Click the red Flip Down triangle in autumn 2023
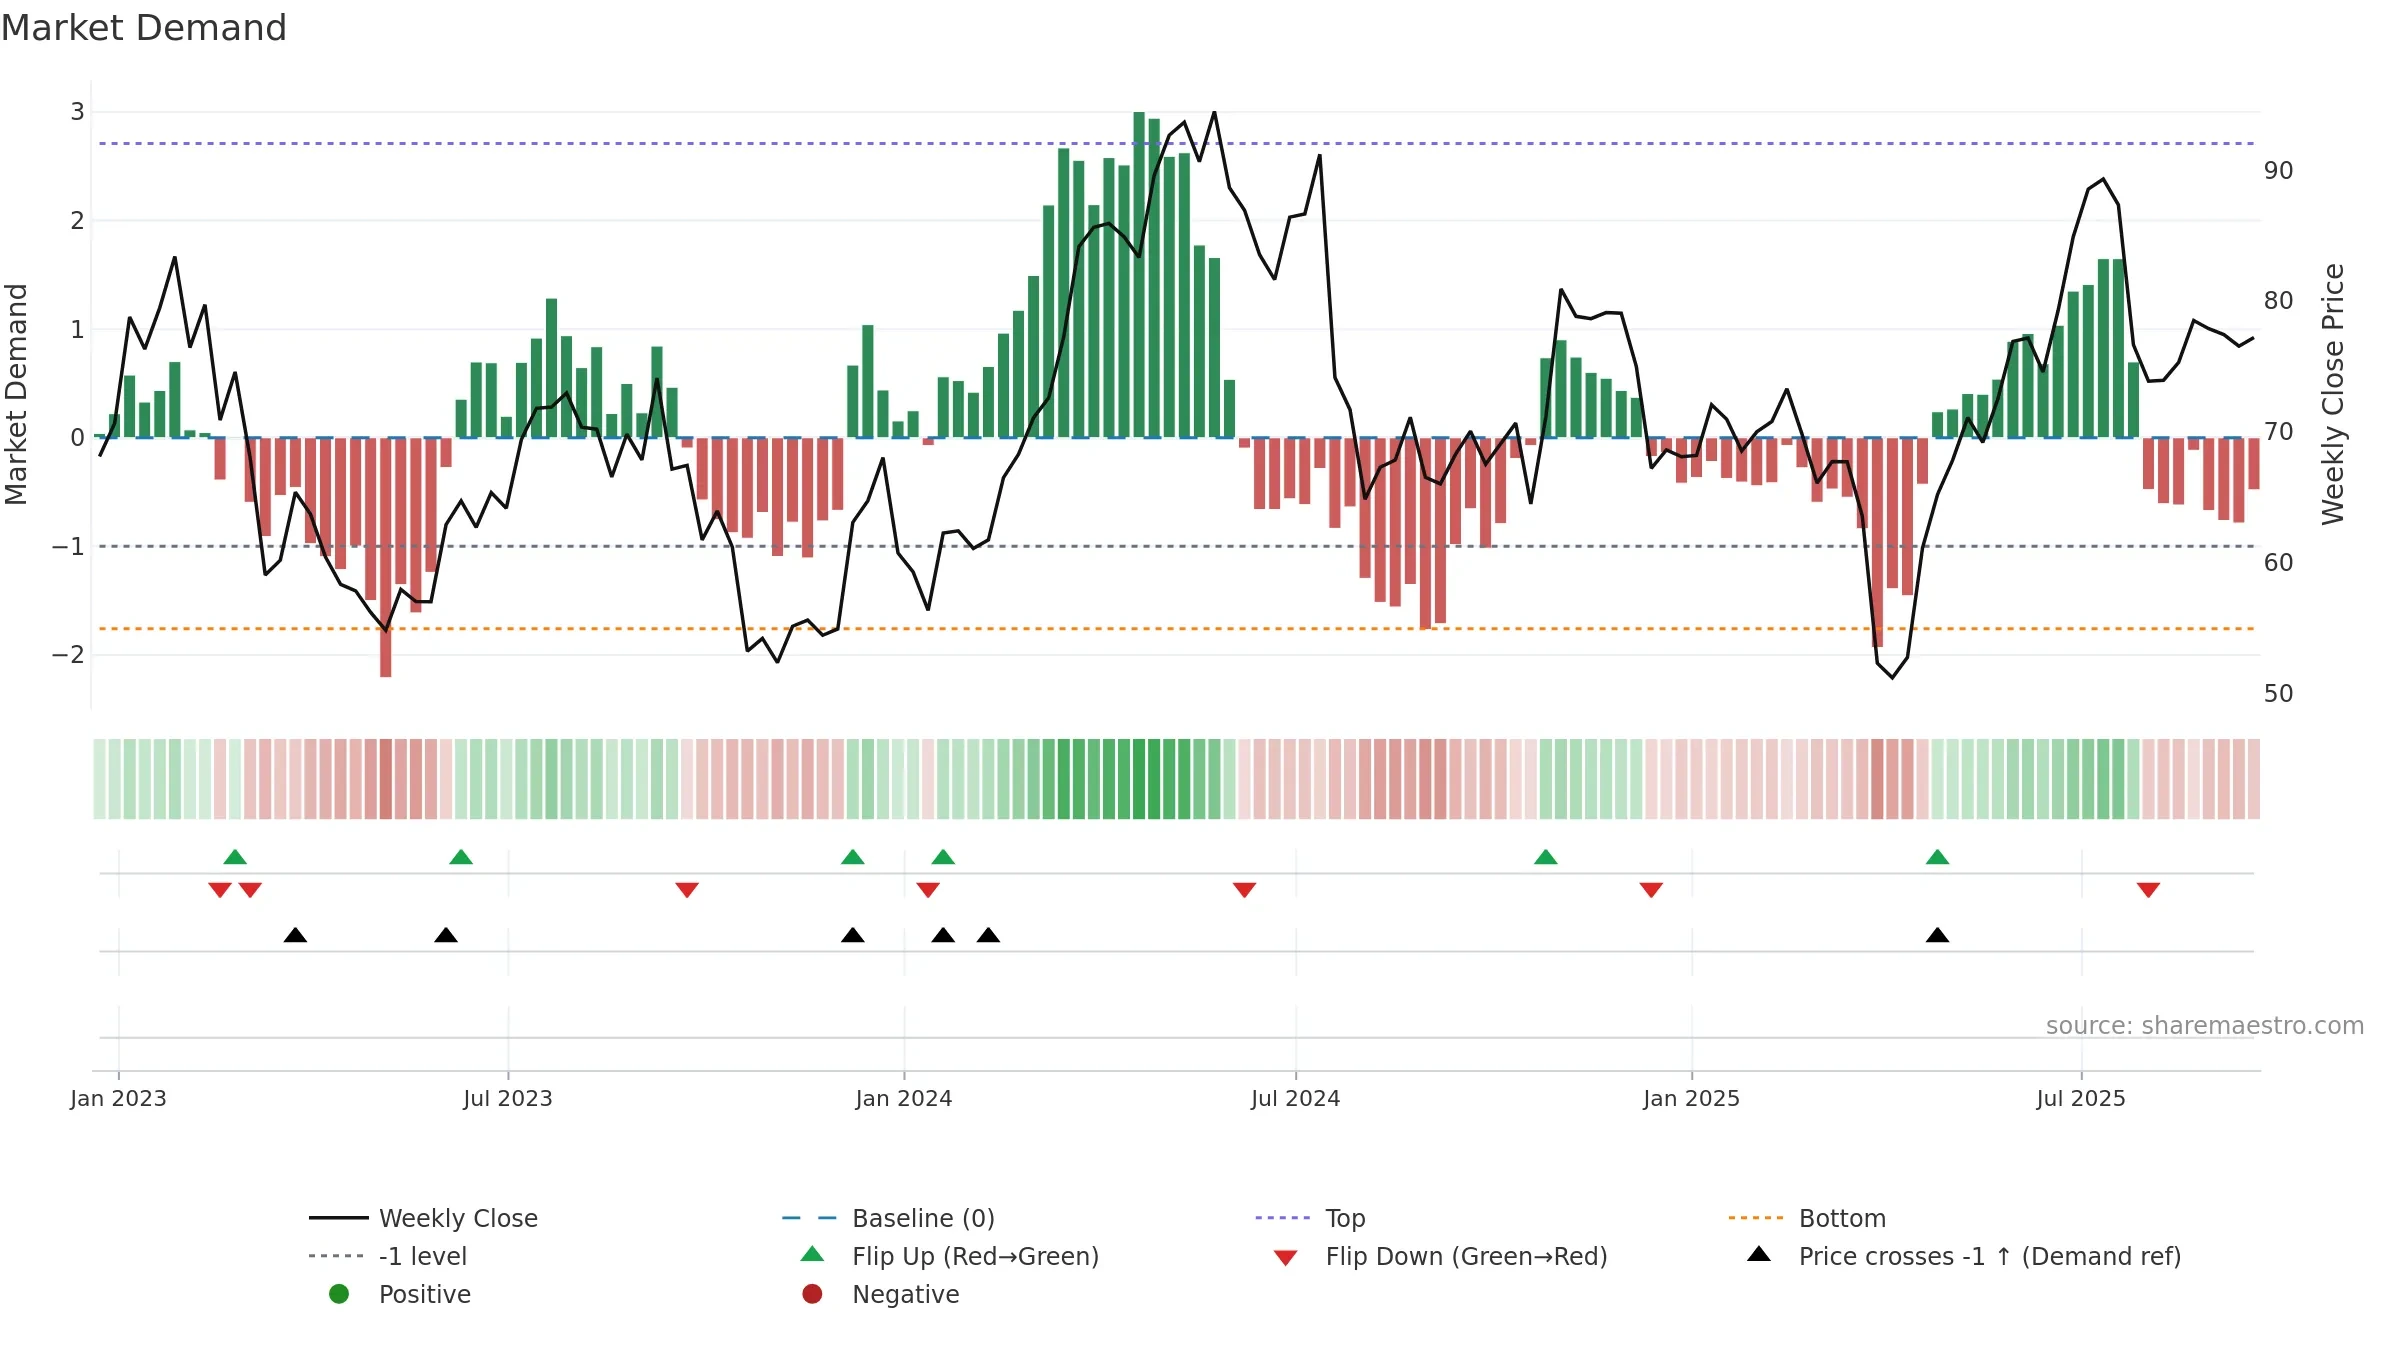 [x=687, y=890]
